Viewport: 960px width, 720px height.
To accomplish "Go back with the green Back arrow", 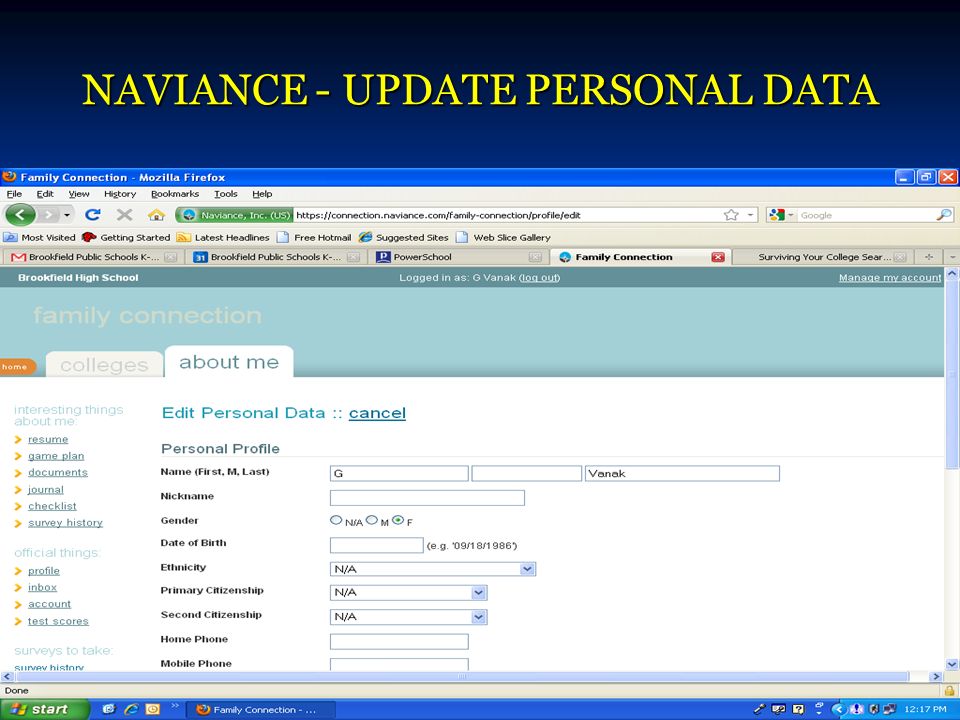I will click(20, 215).
